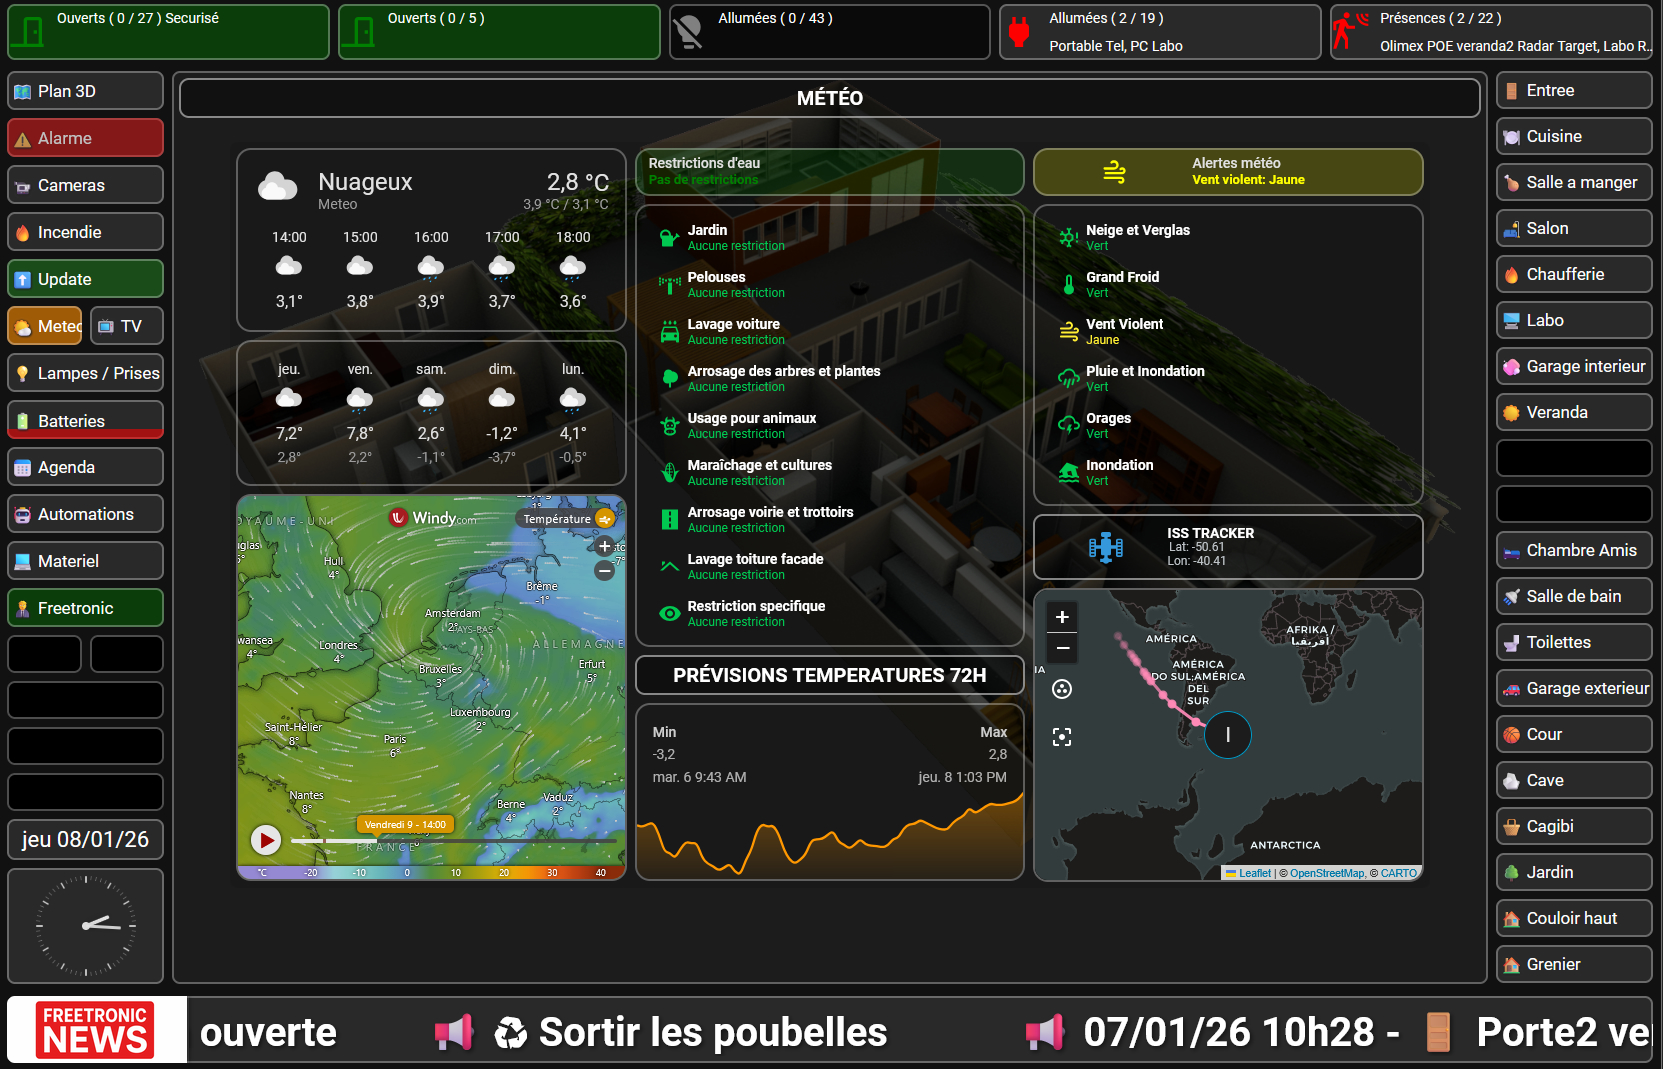Open the OpenStreetMap attribution link
1663x1069 pixels.
[x=1326, y=873]
